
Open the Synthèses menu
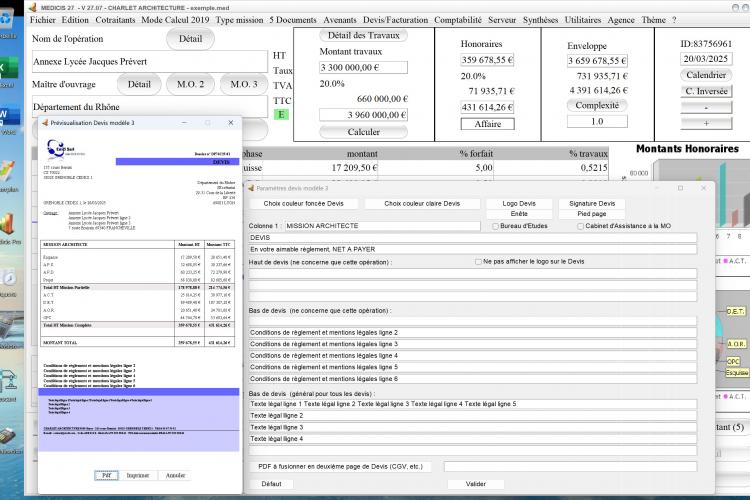pyautogui.click(x=540, y=20)
